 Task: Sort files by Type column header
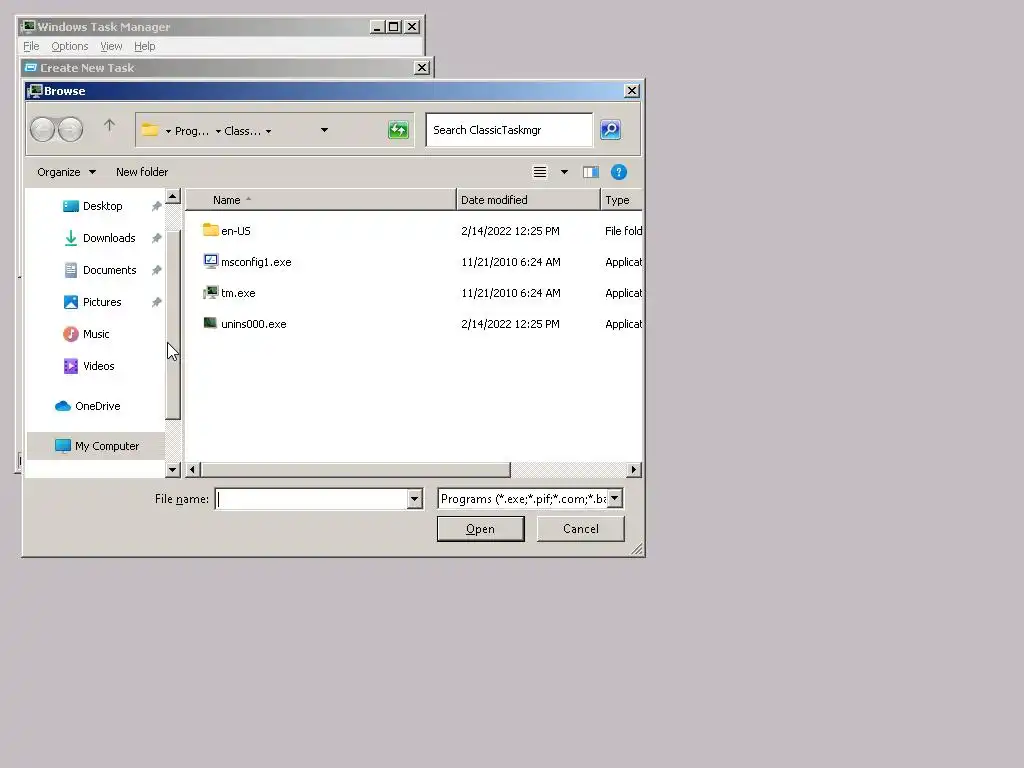pos(621,200)
